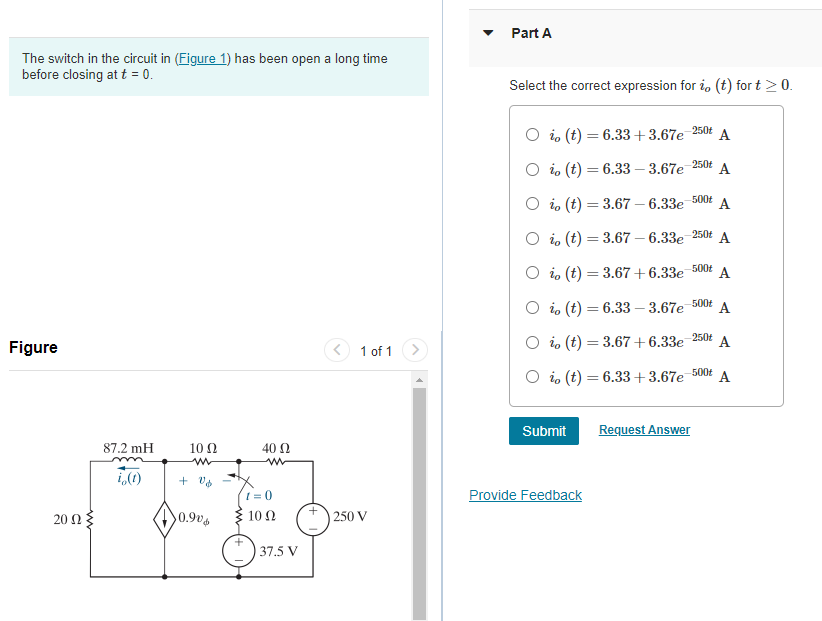The width and height of the screenshot is (822, 621).
Task: Open the Provide Feedback link
Action: (525, 495)
